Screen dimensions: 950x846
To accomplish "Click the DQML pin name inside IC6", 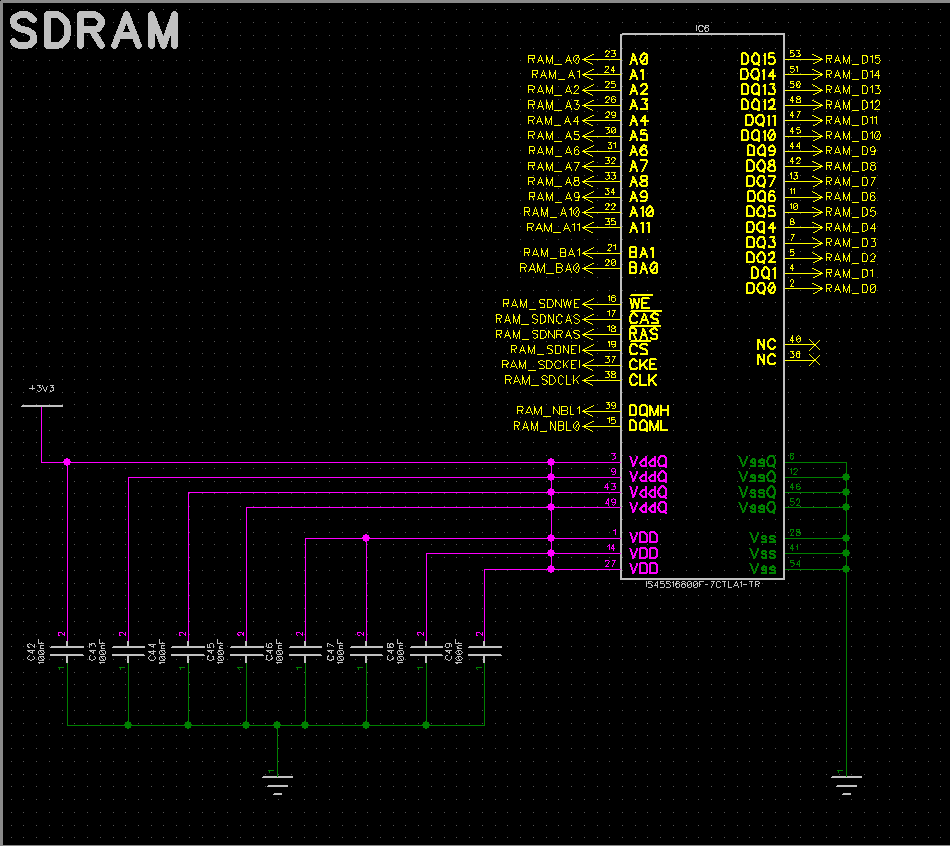I will tap(648, 426).
